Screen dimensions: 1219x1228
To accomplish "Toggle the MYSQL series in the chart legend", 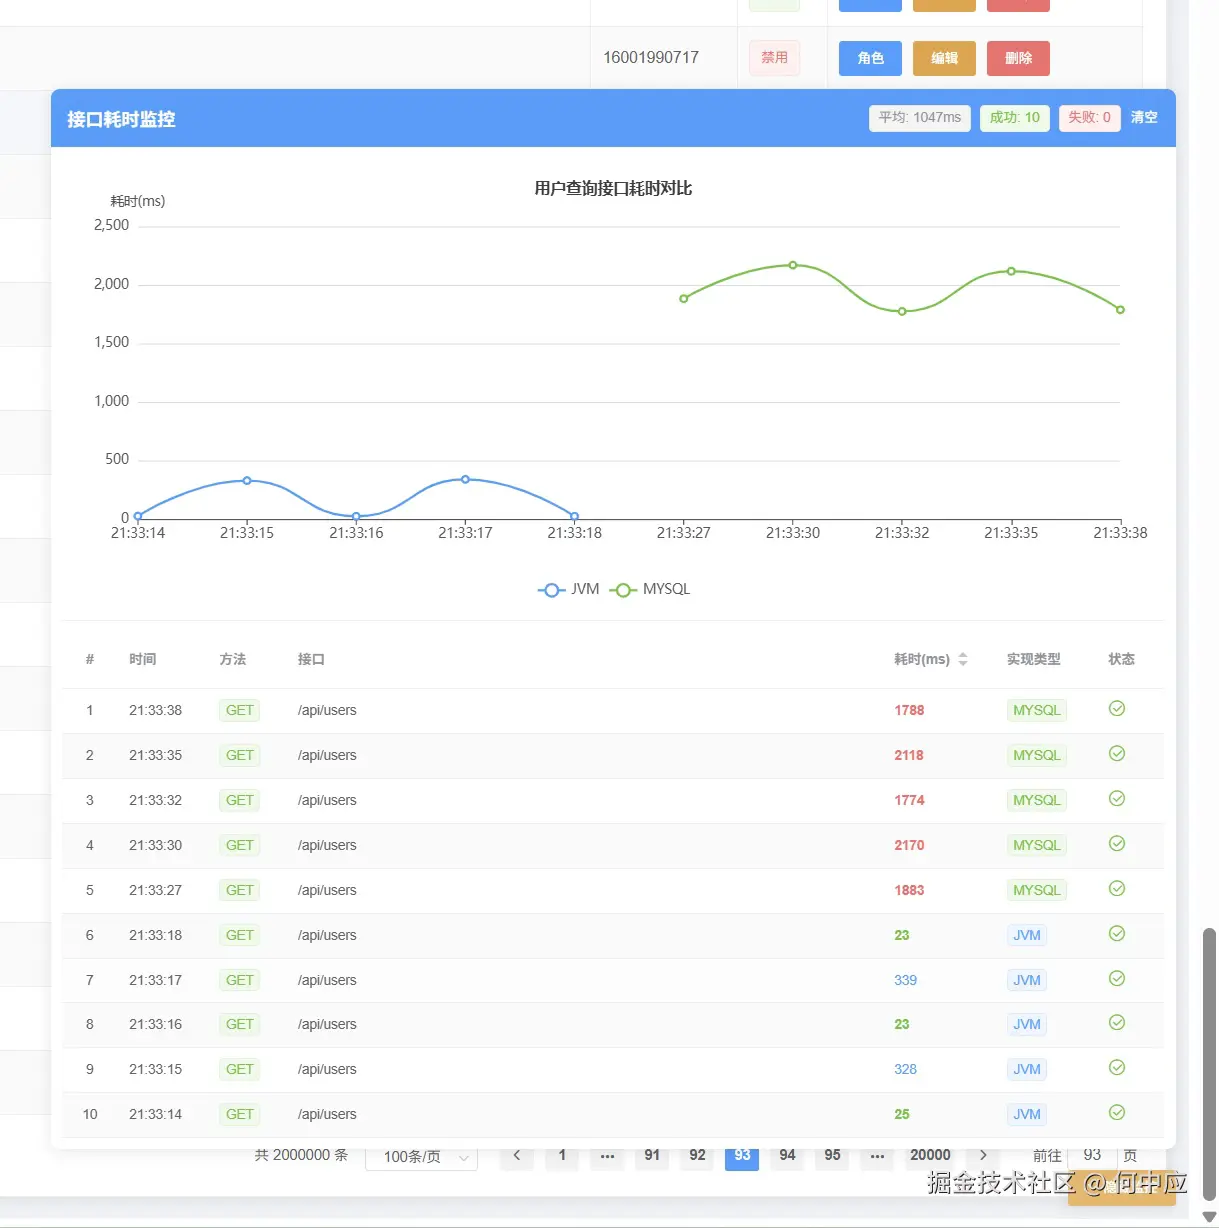I will click(x=650, y=589).
